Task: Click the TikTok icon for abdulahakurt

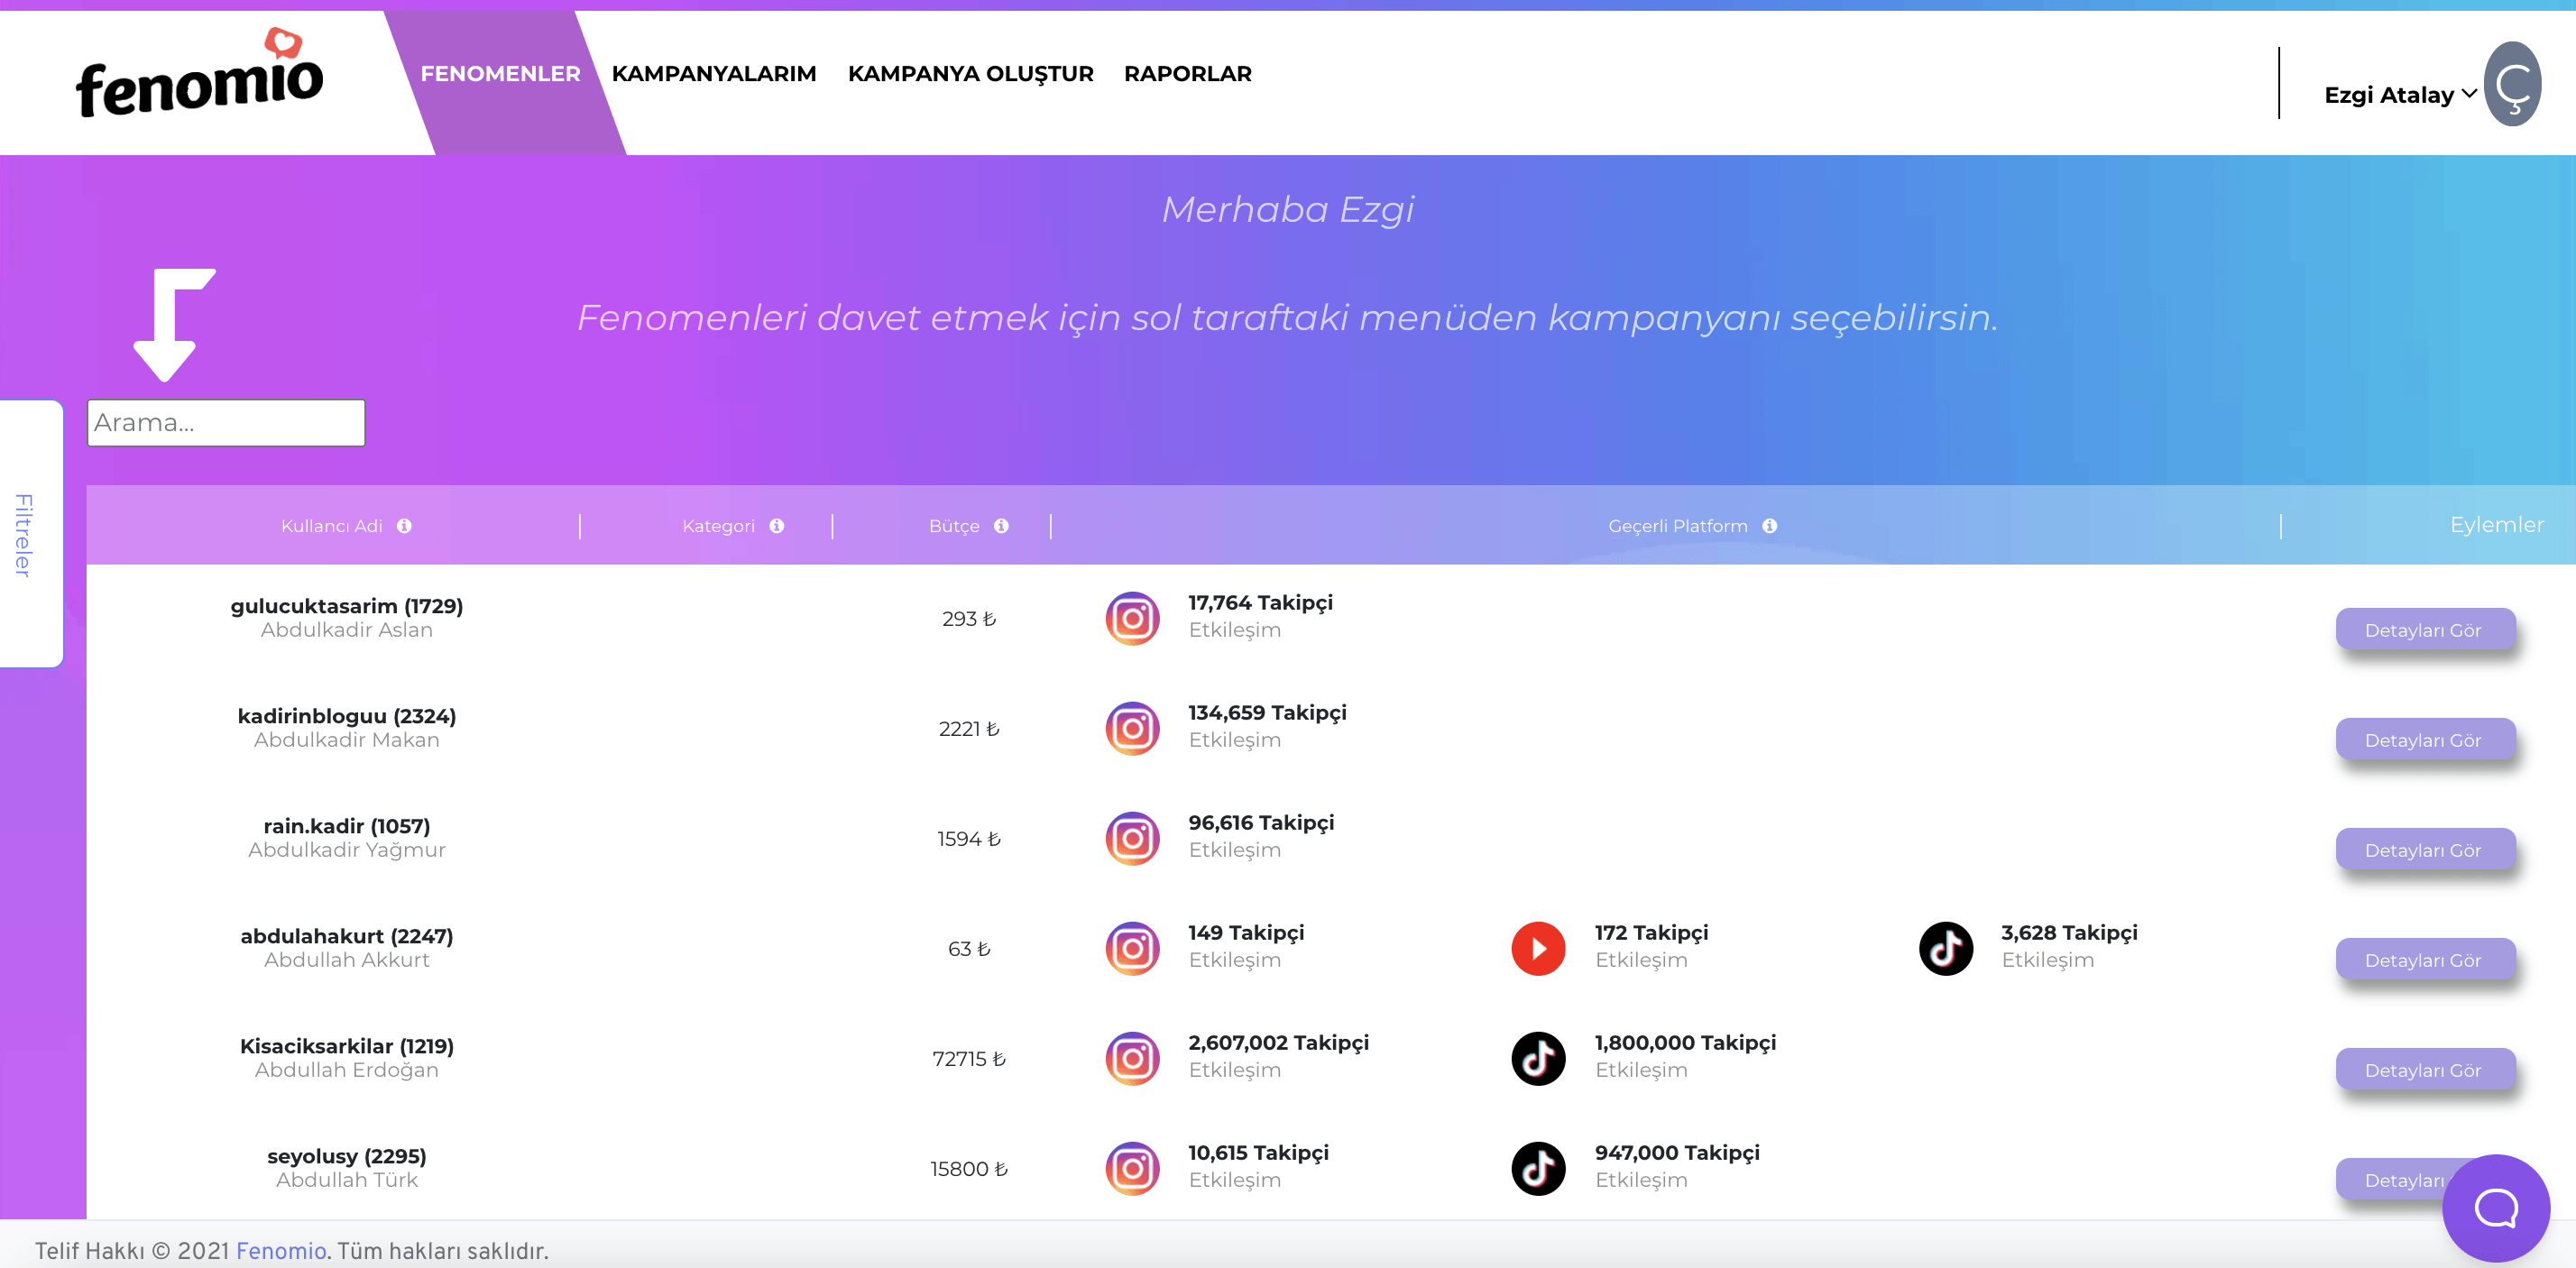Action: pos(1945,948)
